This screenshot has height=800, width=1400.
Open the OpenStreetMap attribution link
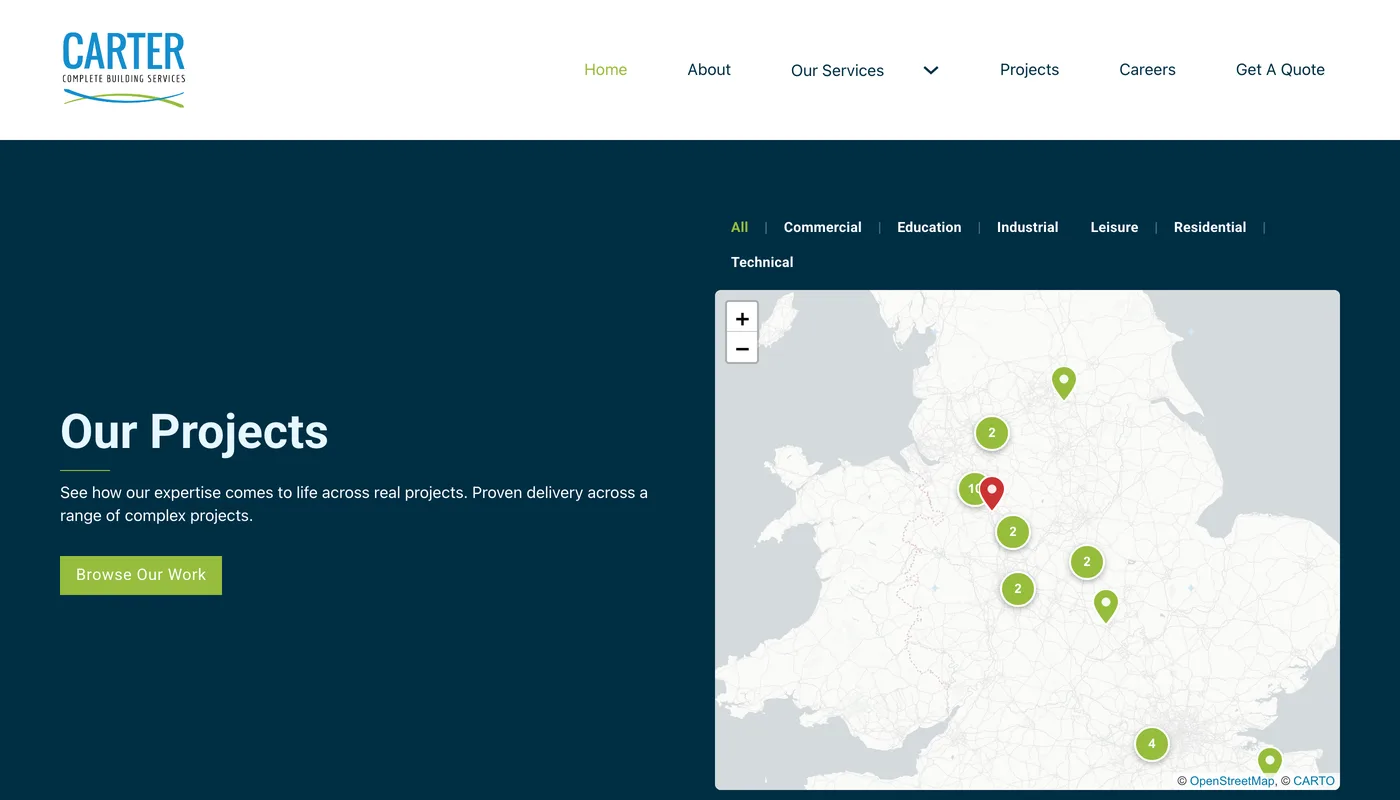pyautogui.click(x=1232, y=781)
